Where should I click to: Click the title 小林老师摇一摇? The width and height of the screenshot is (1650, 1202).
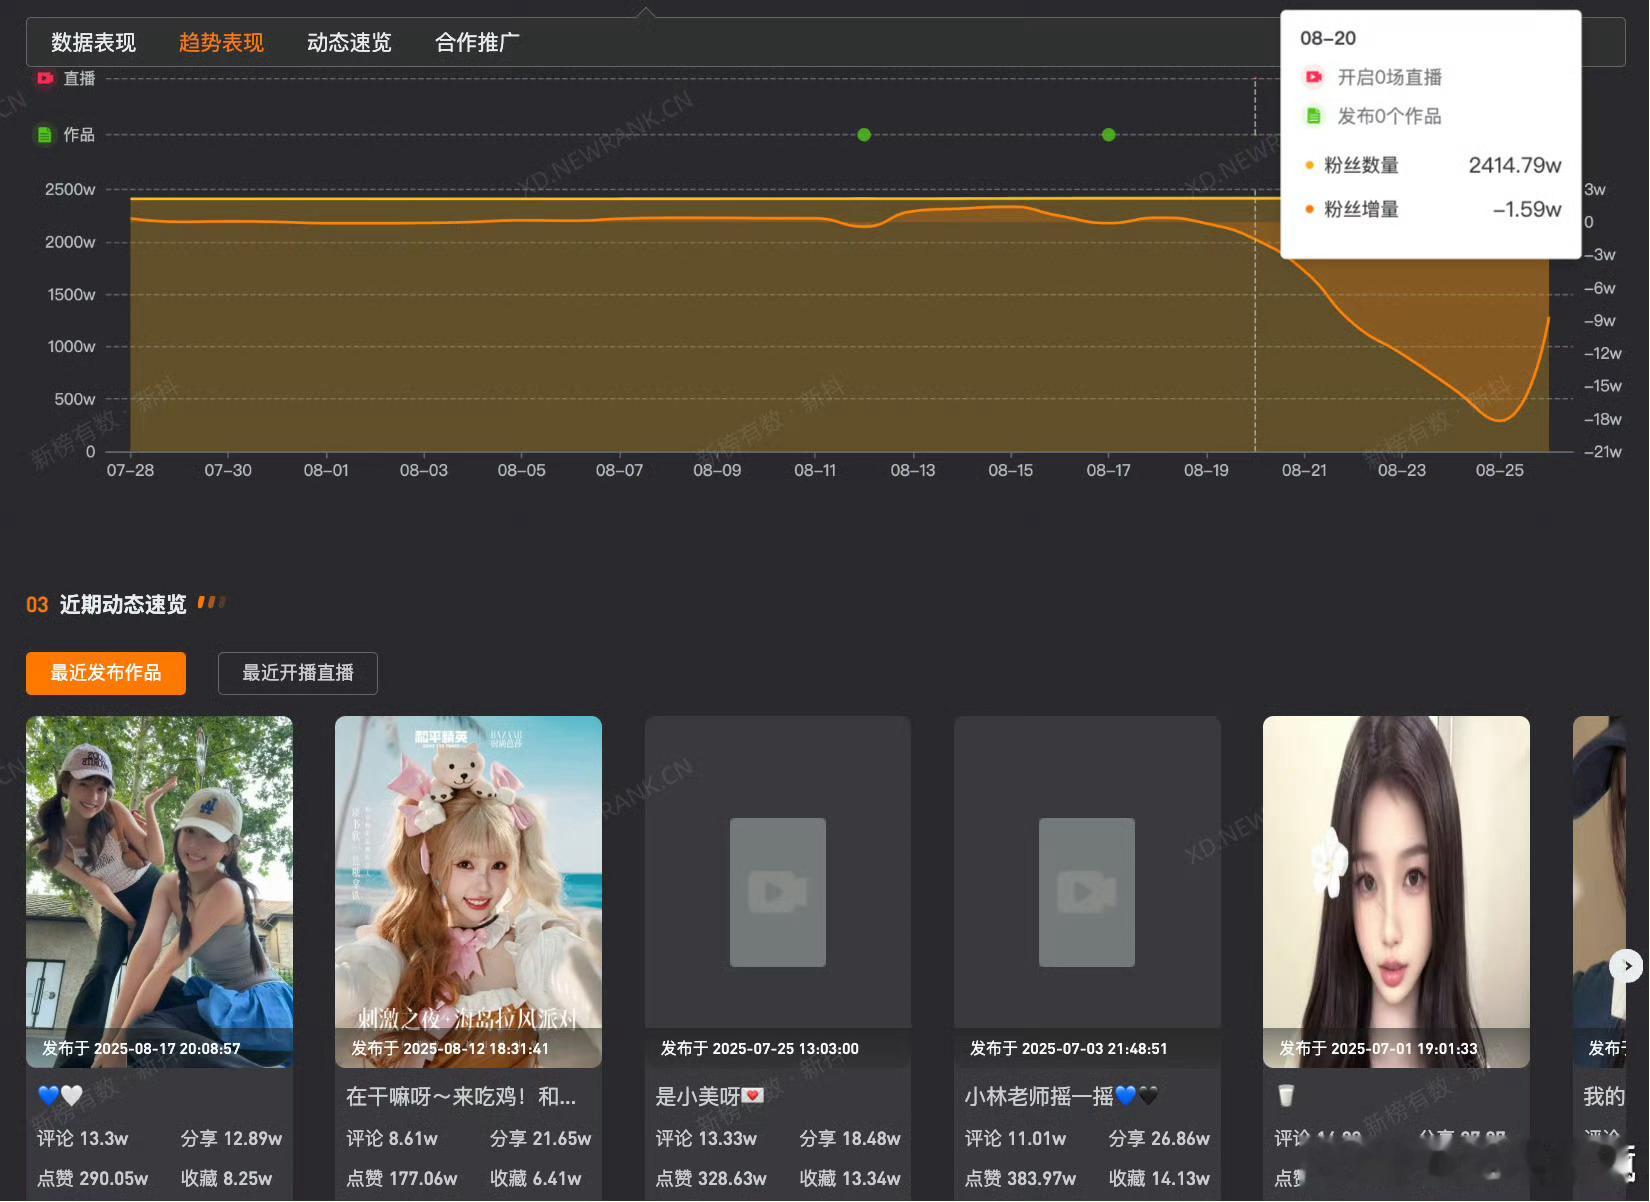pos(1061,1097)
